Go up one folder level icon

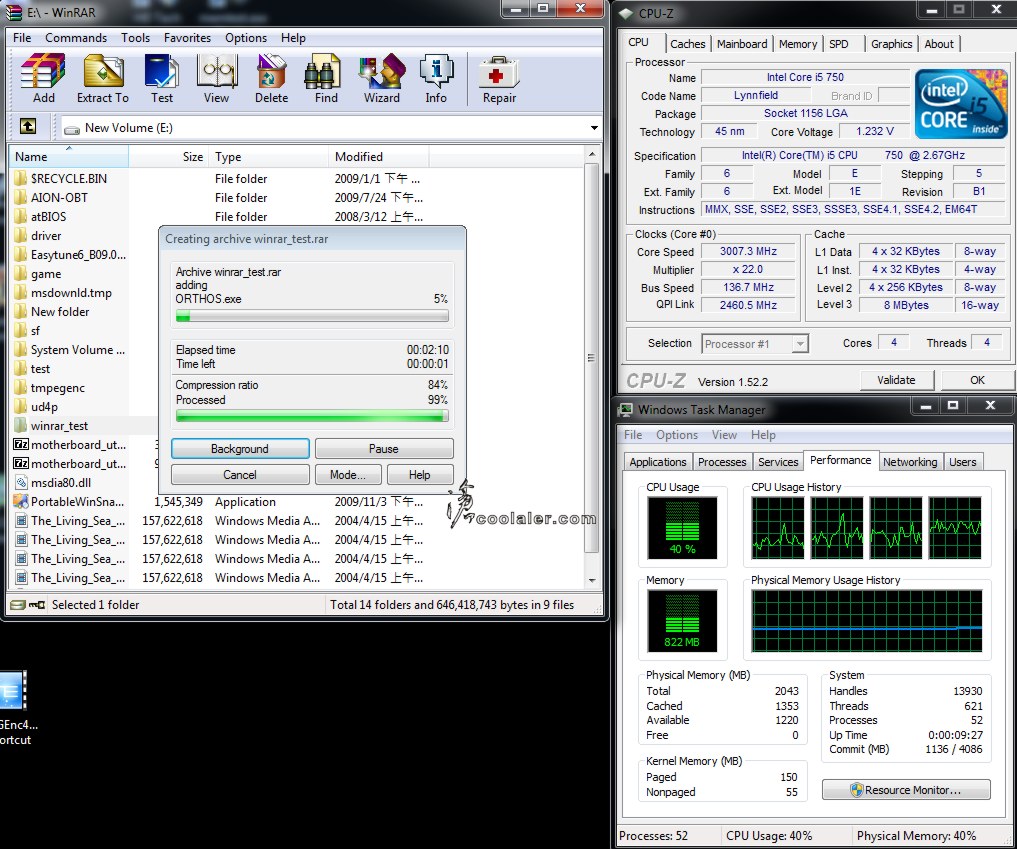[x=28, y=126]
